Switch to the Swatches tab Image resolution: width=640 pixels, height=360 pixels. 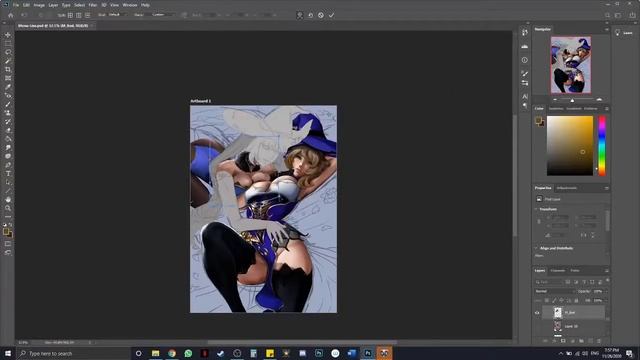(556, 109)
